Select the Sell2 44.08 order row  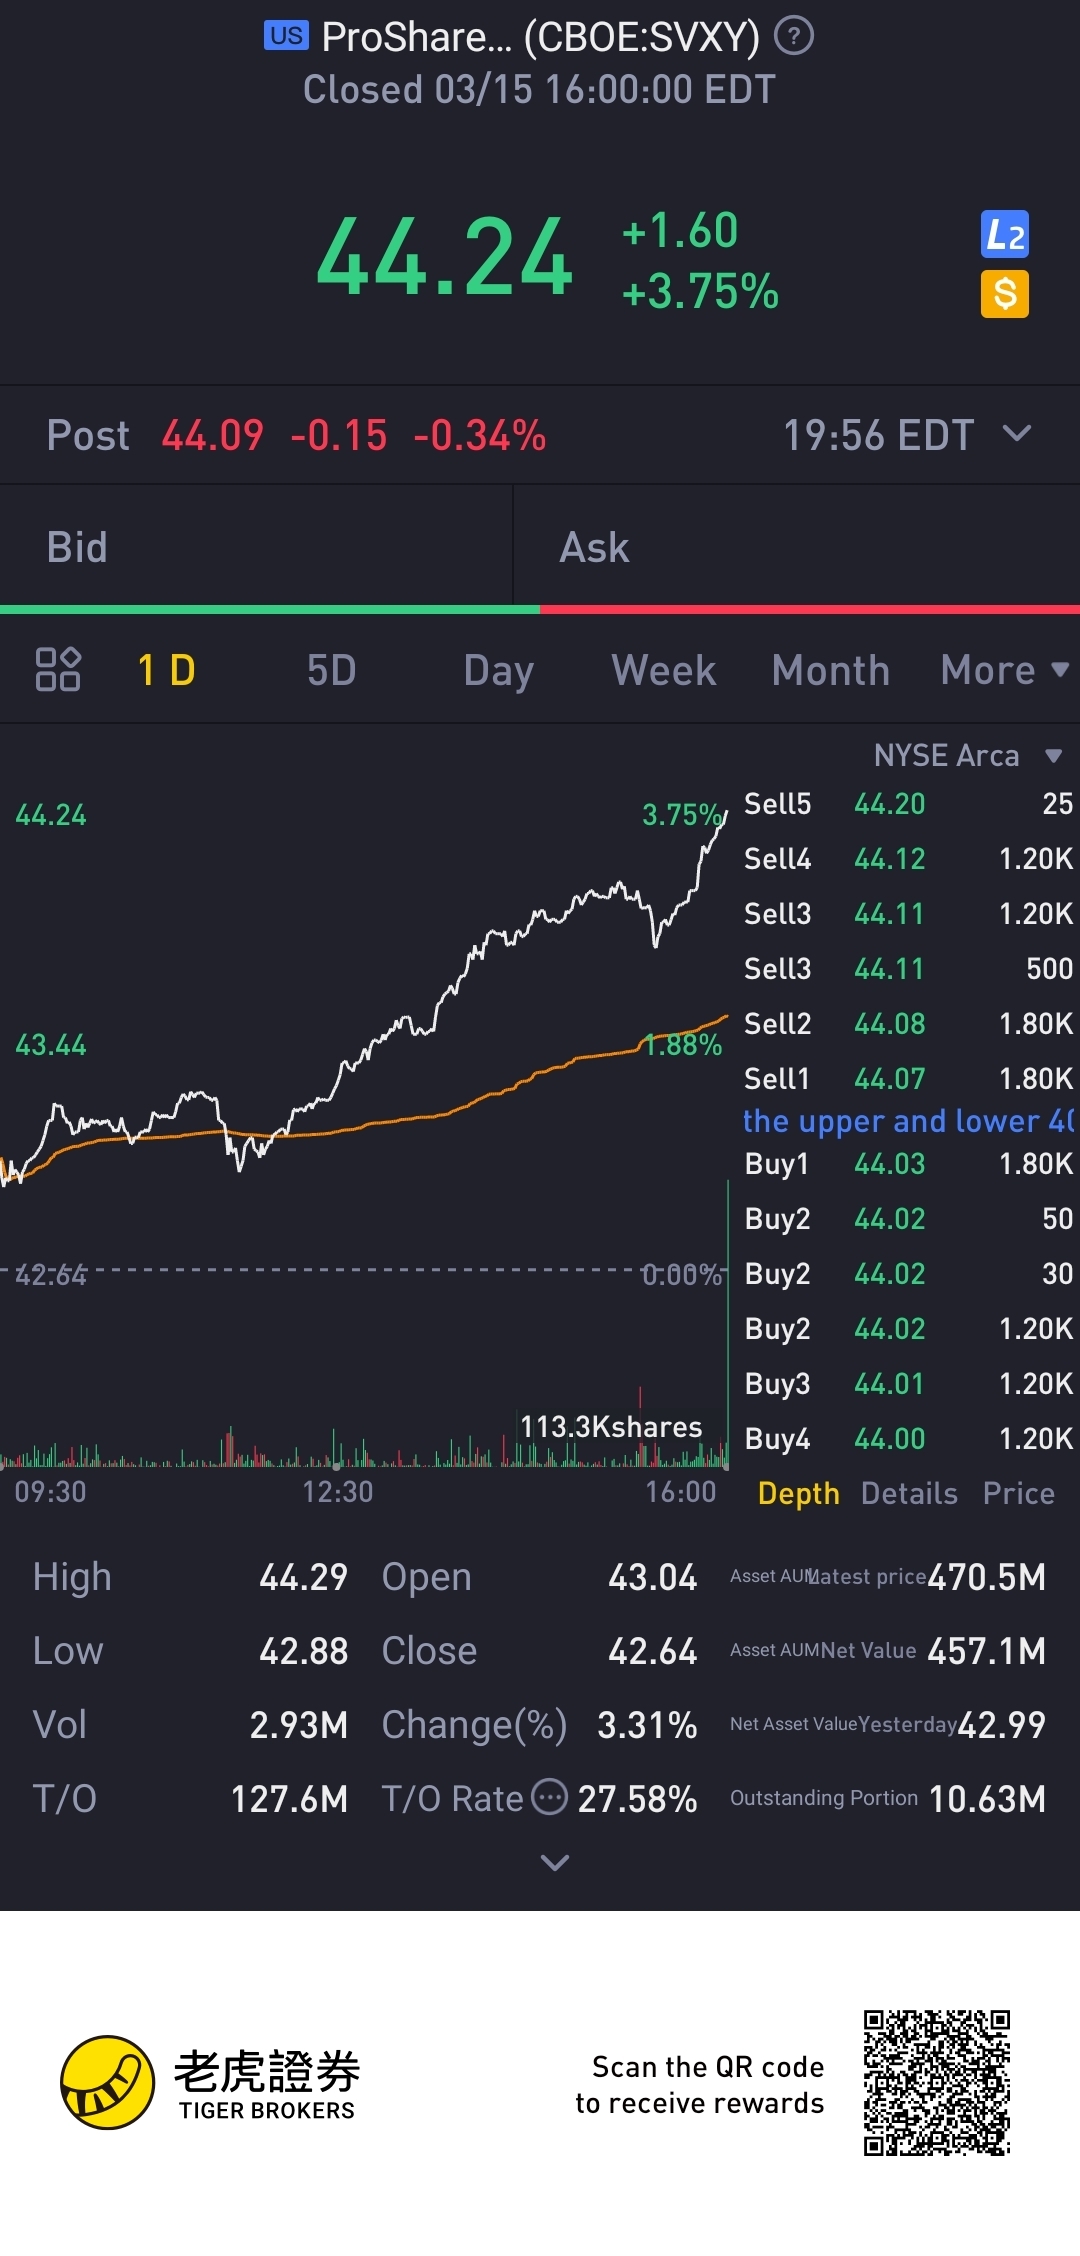(x=908, y=1024)
